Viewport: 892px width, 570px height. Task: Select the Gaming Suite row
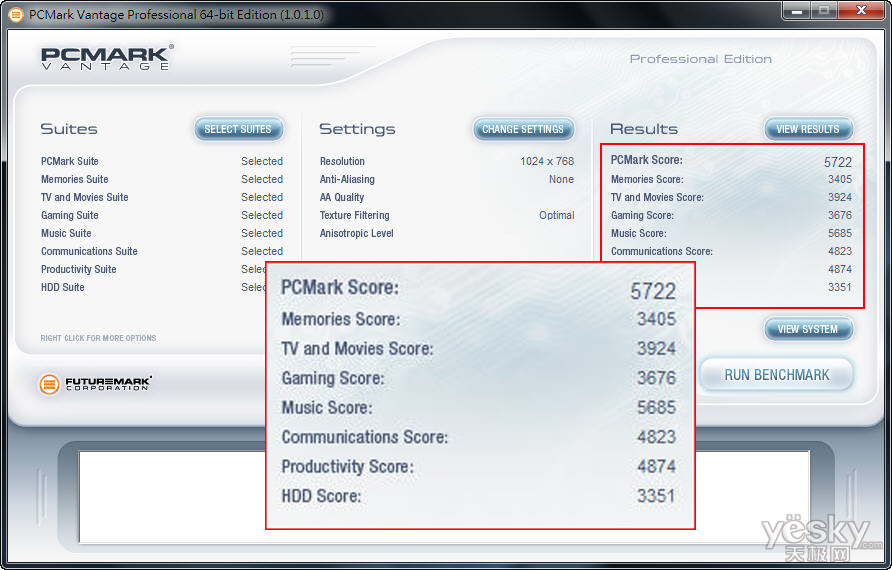162,215
